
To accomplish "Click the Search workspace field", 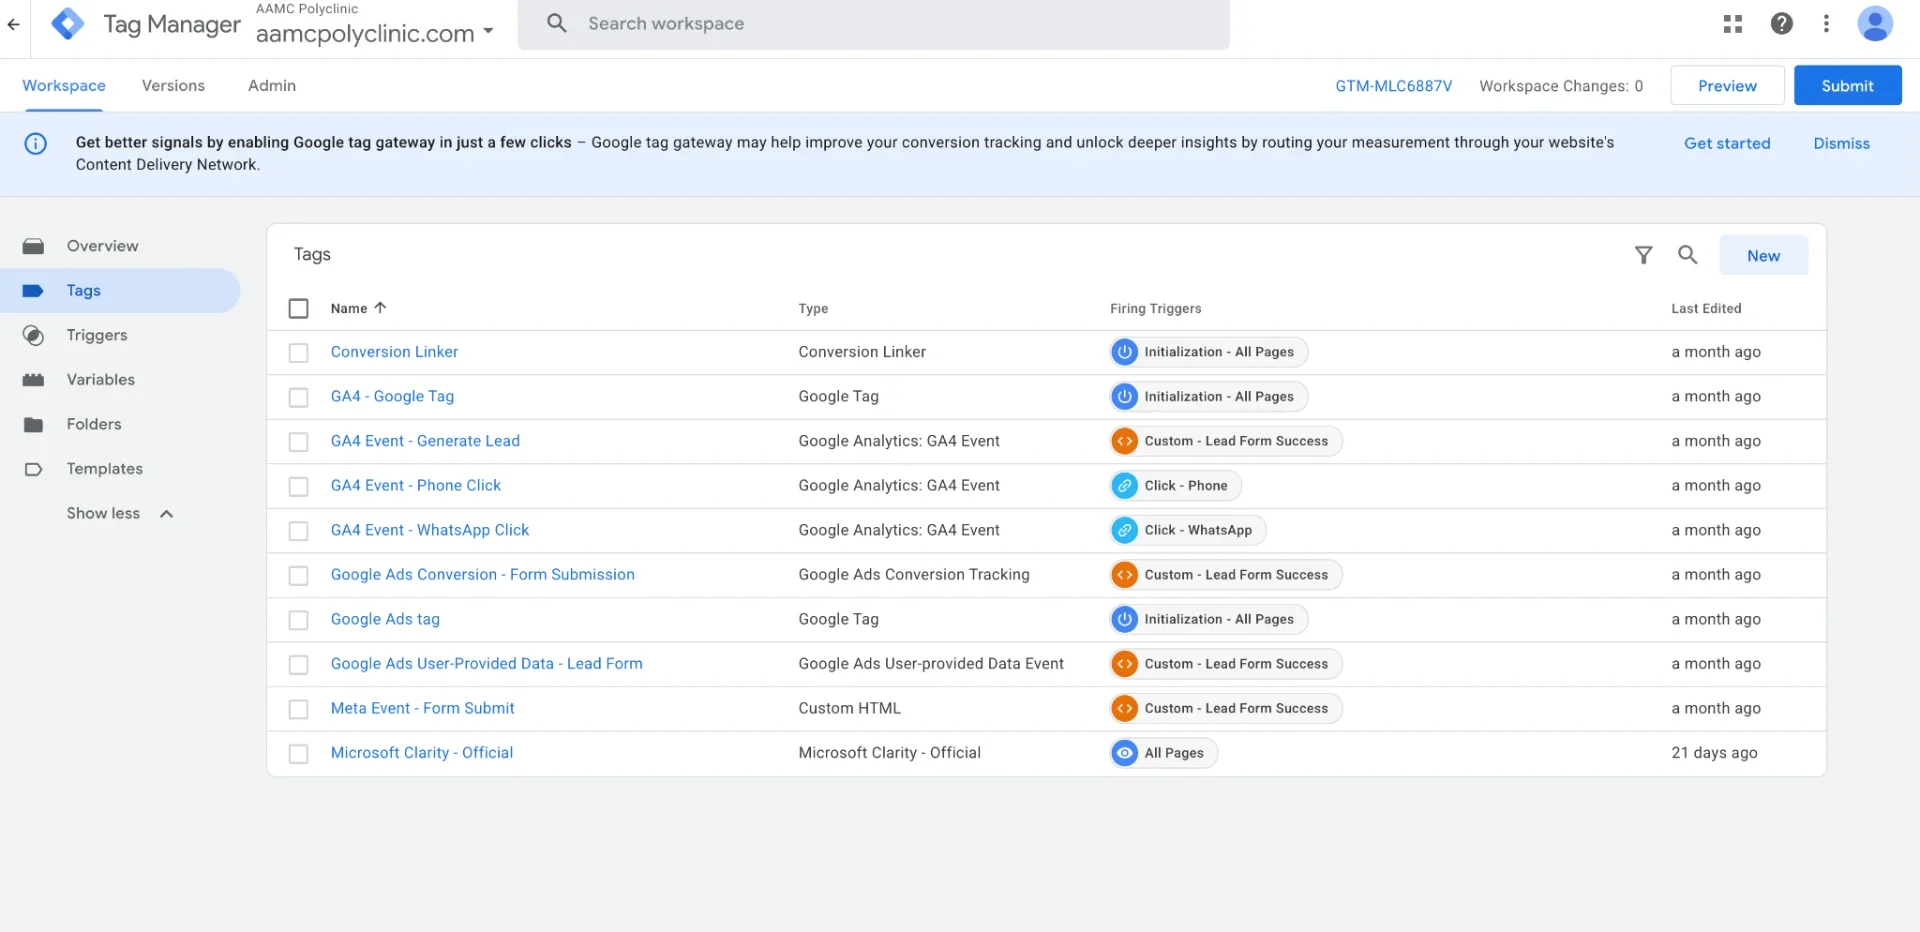I will [x=873, y=24].
